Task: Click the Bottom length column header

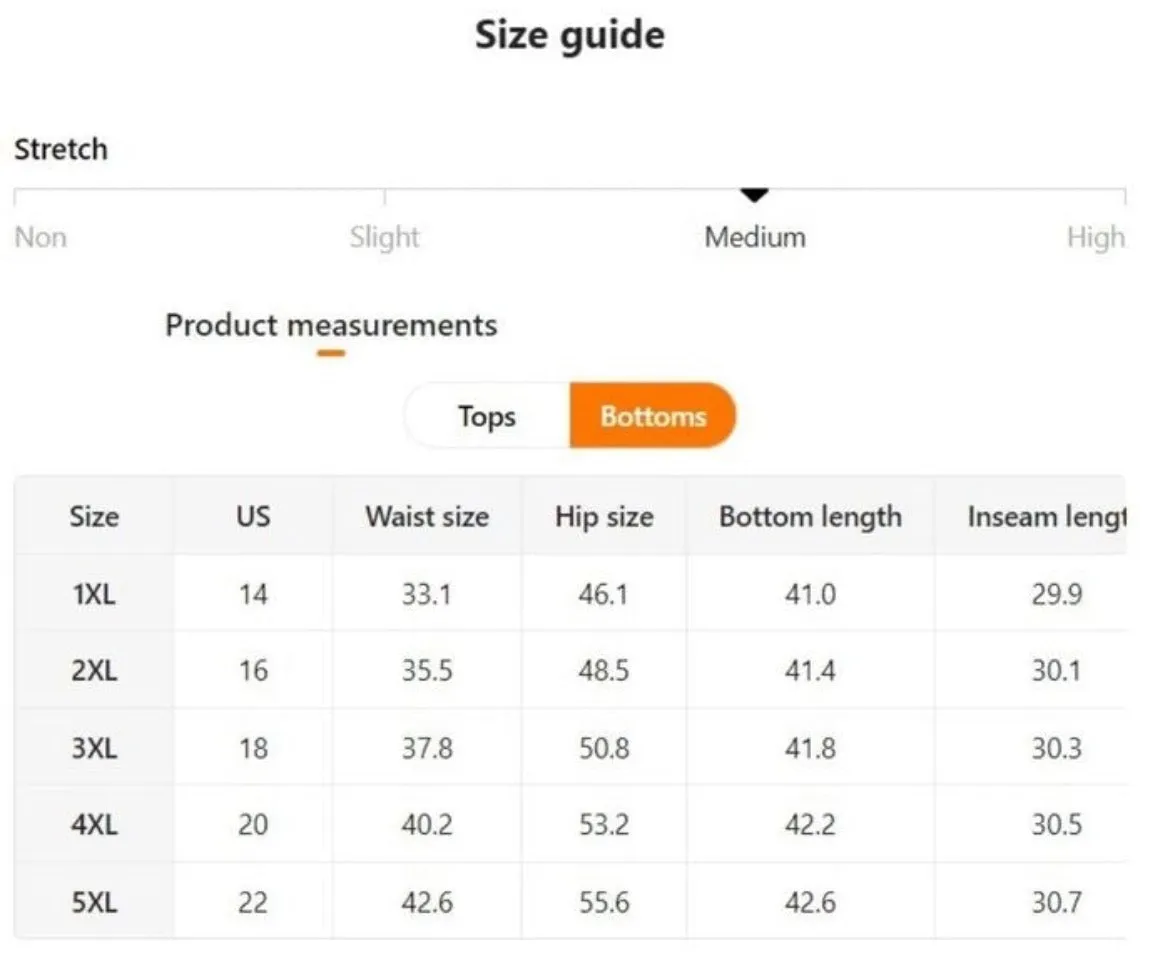Action: pos(810,516)
